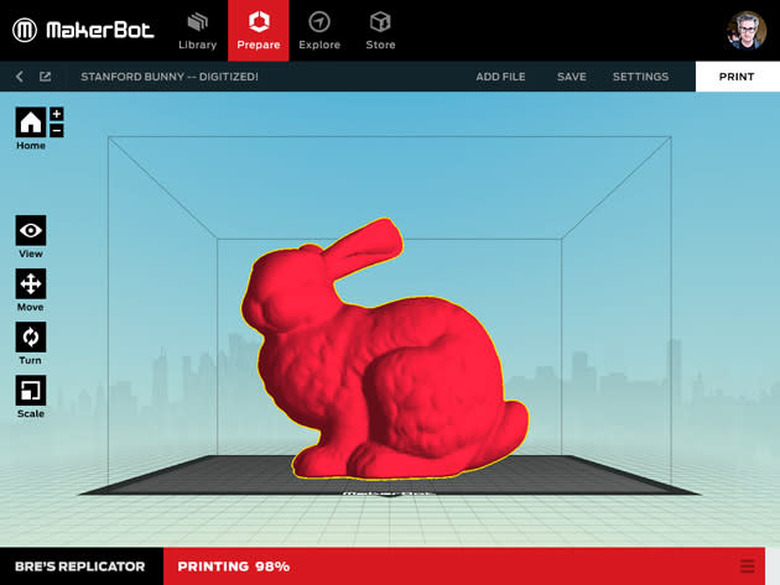Click ADD FILE button
The image size is (780, 585).
500,77
